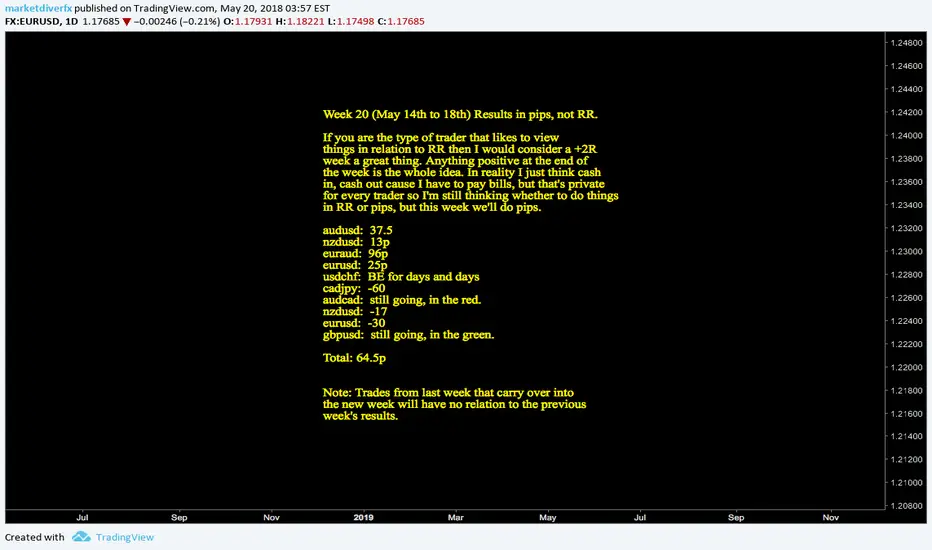This screenshot has height=550, width=932.
Task: Select the 1.23000 price axis label
Action: tap(906, 252)
